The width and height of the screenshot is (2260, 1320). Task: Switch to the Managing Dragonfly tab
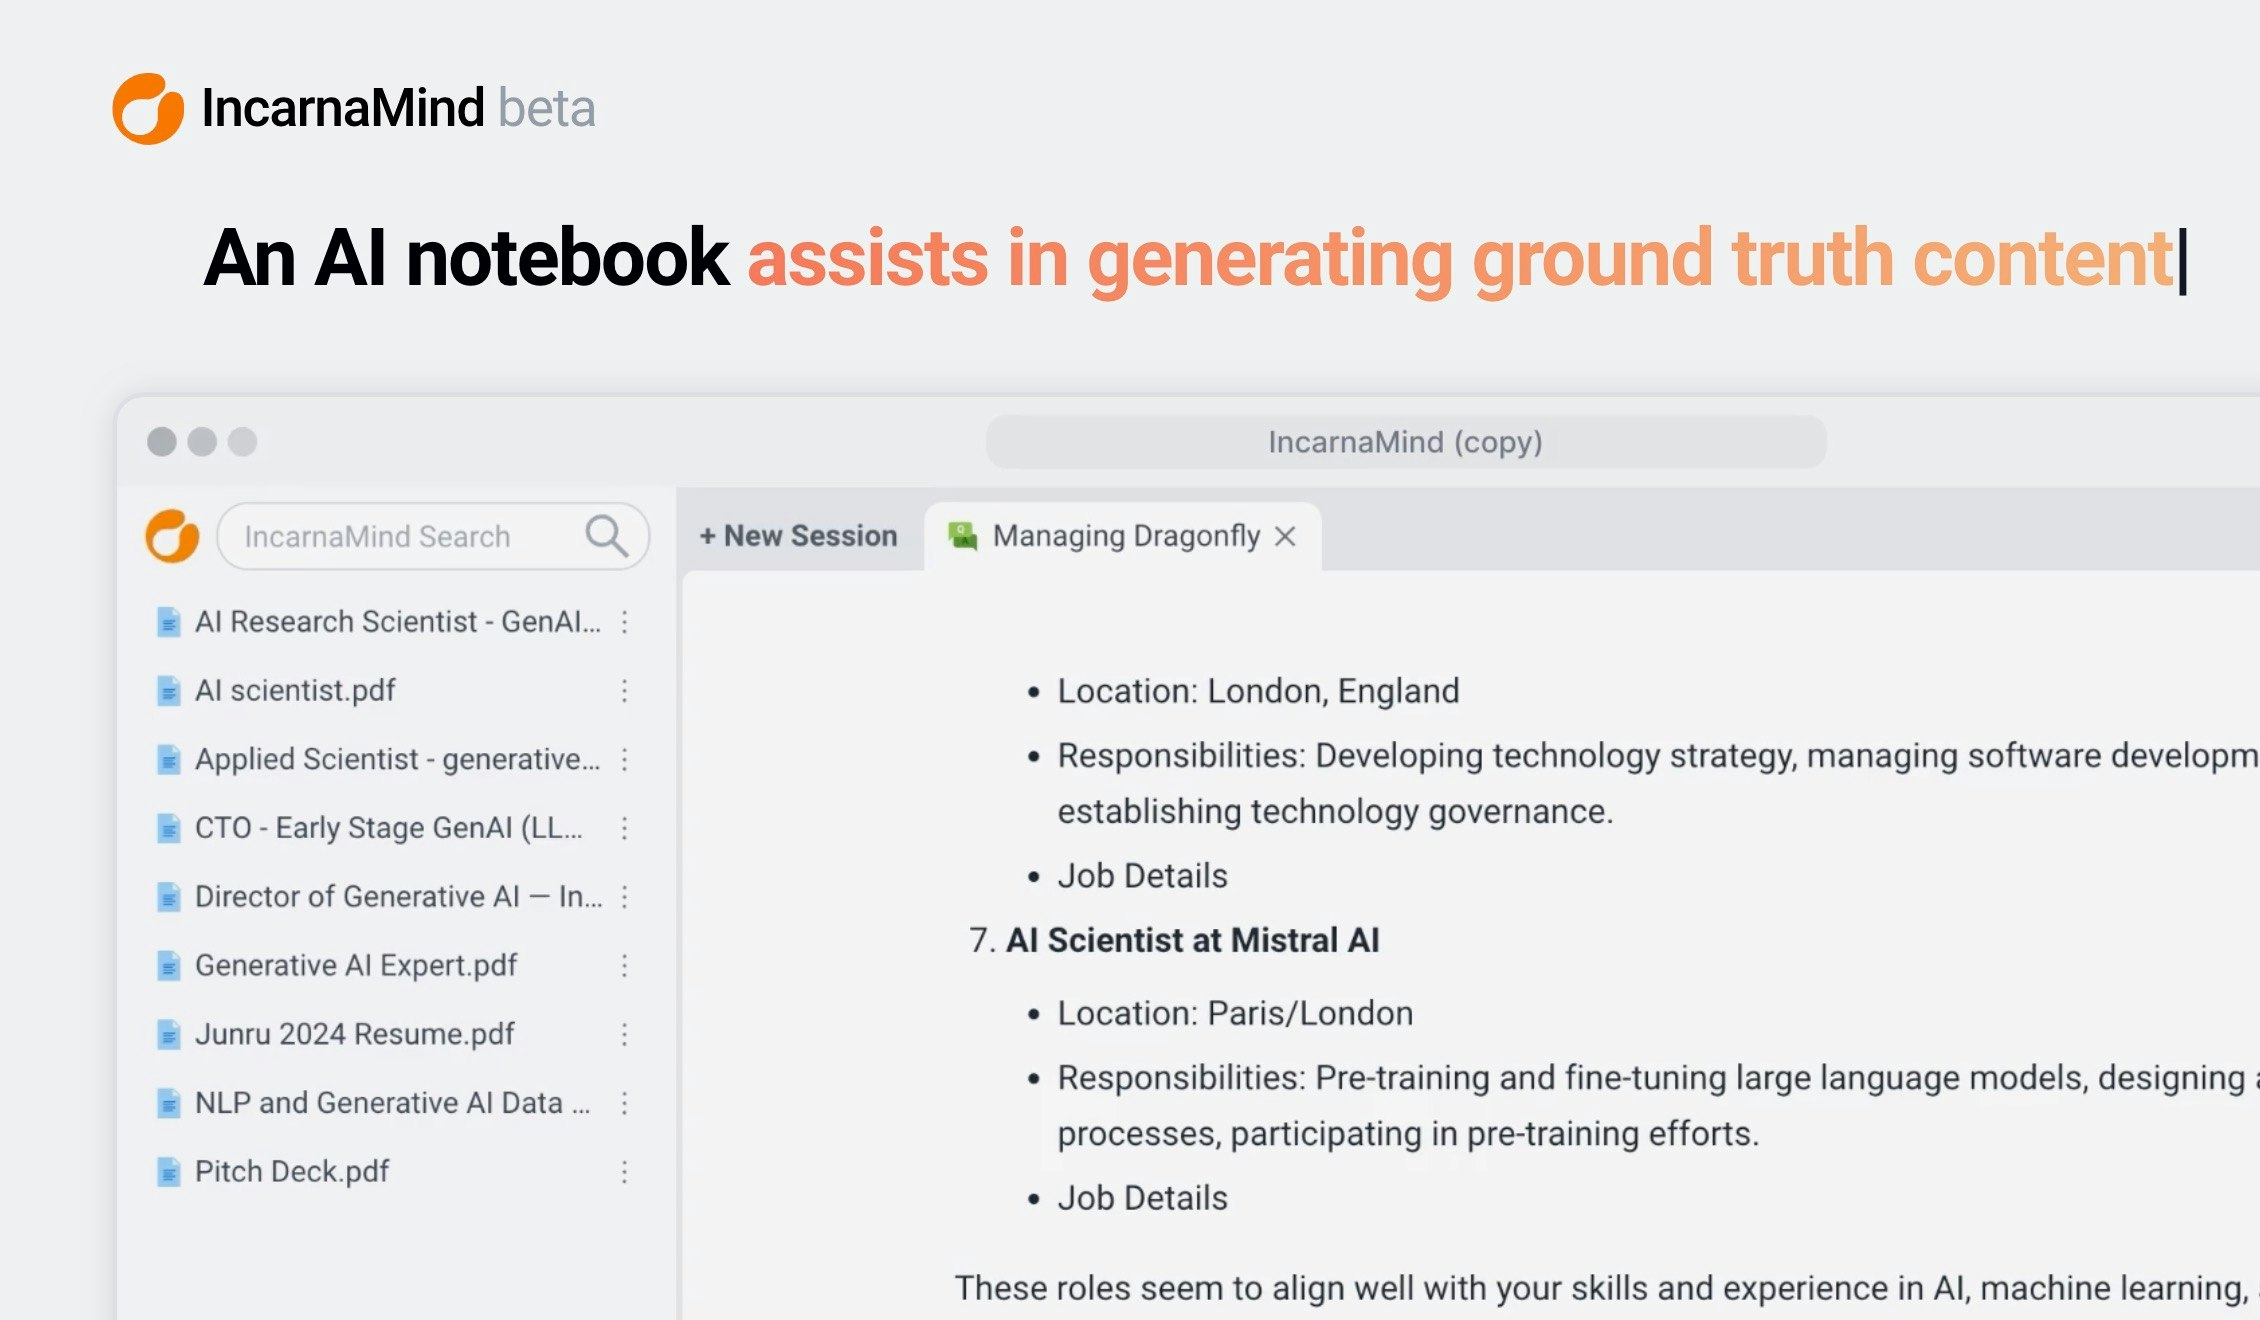pos(1125,536)
